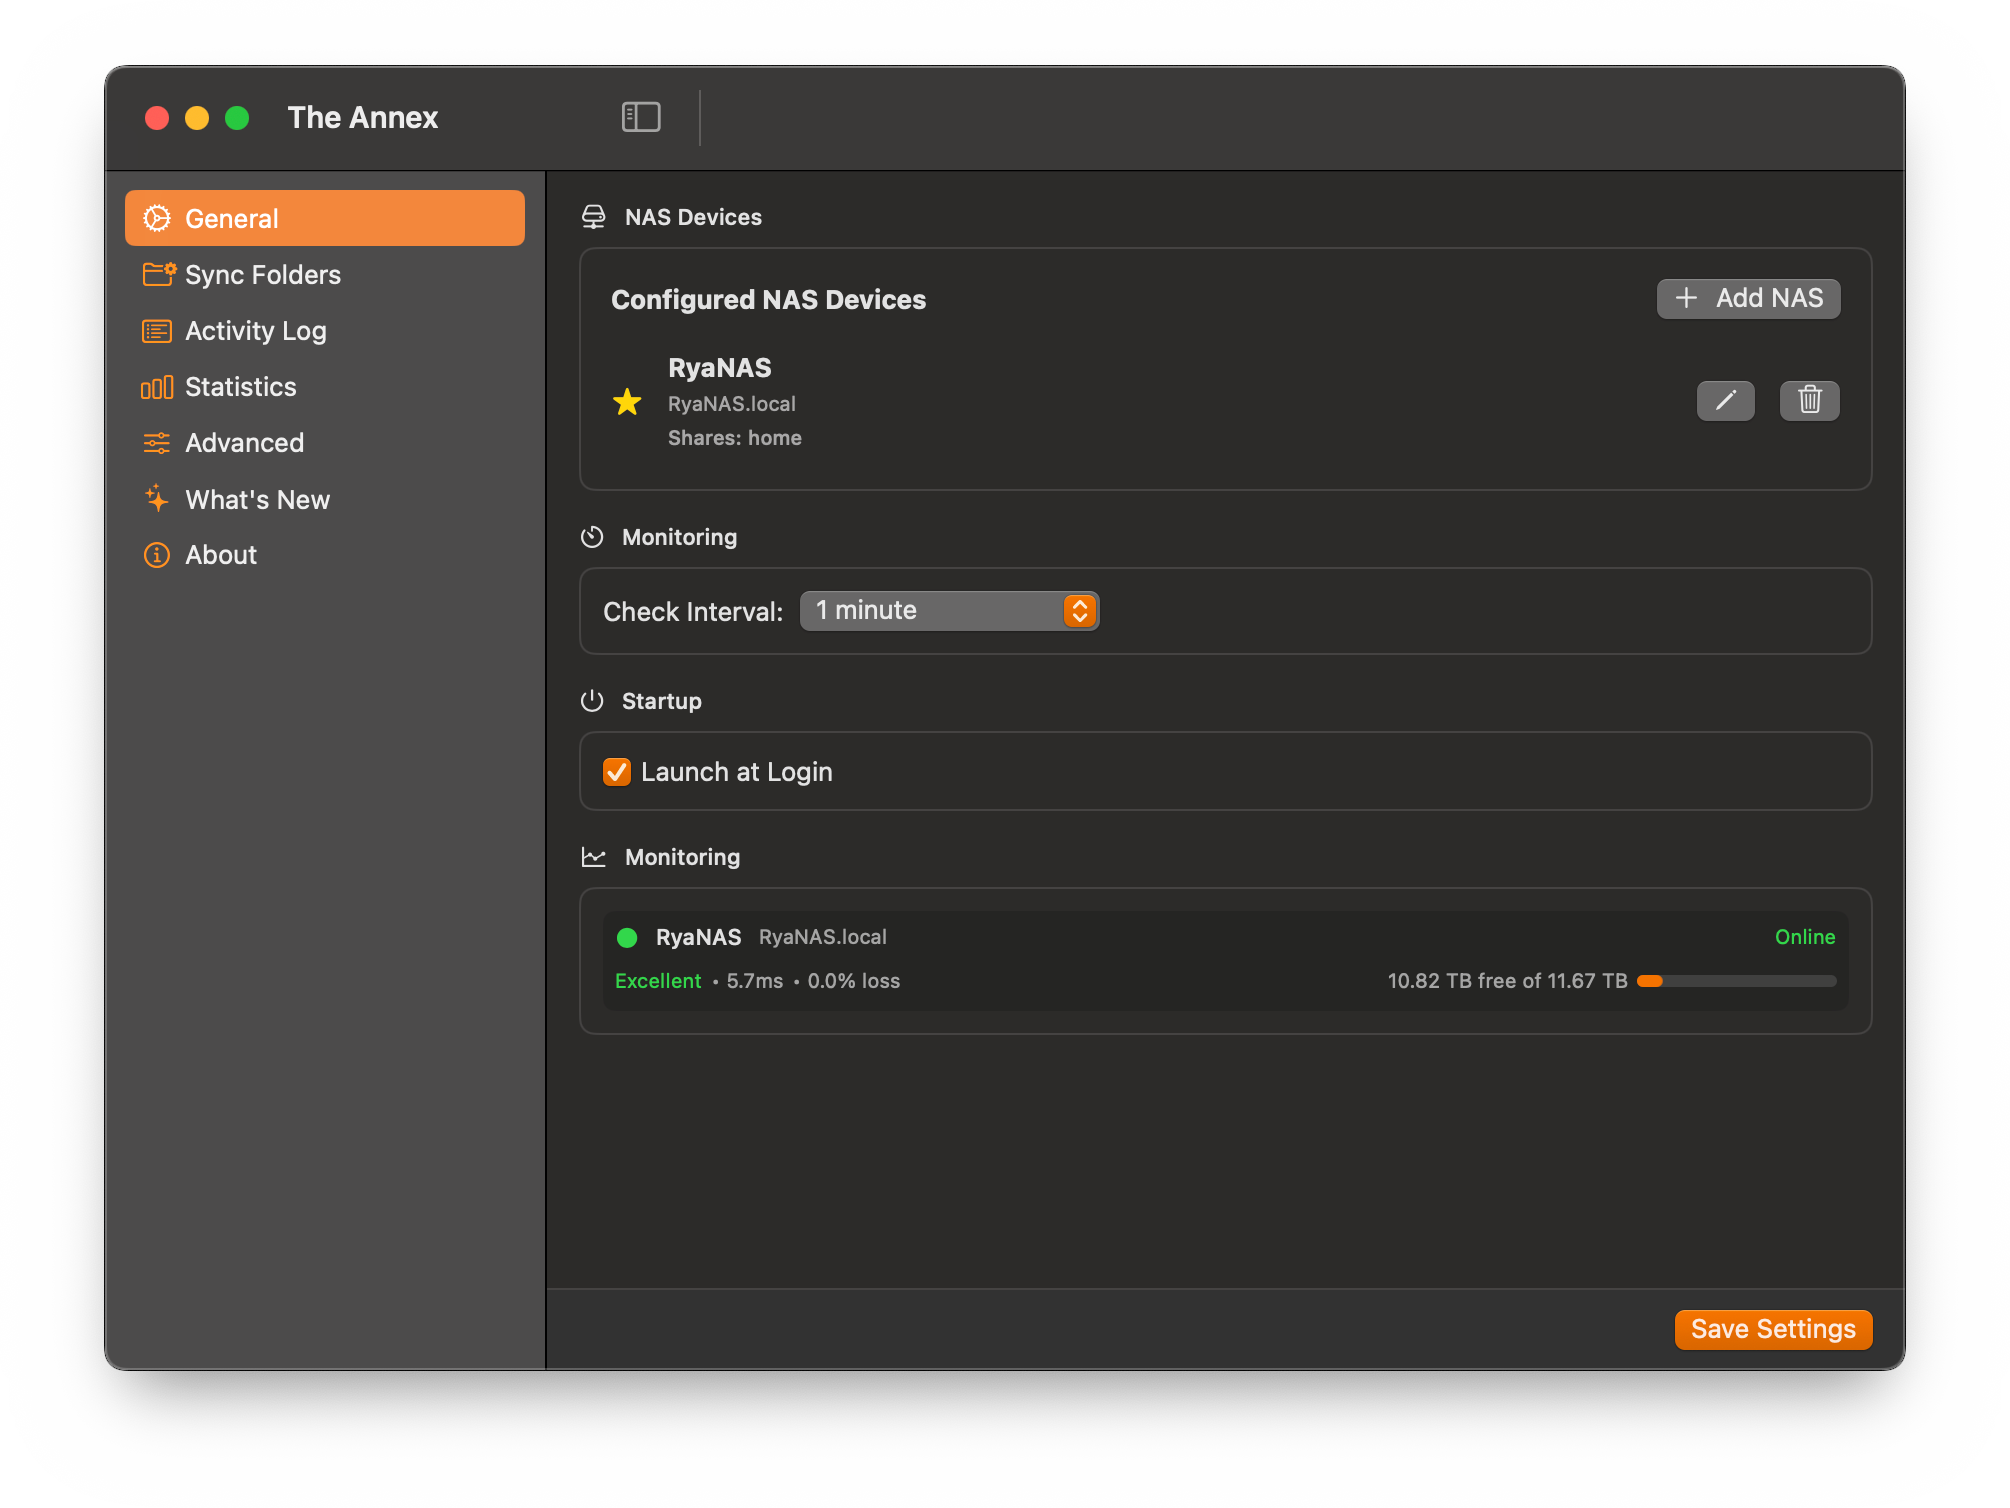Click the yellow star beside RyaNAS

coord(627,402)
